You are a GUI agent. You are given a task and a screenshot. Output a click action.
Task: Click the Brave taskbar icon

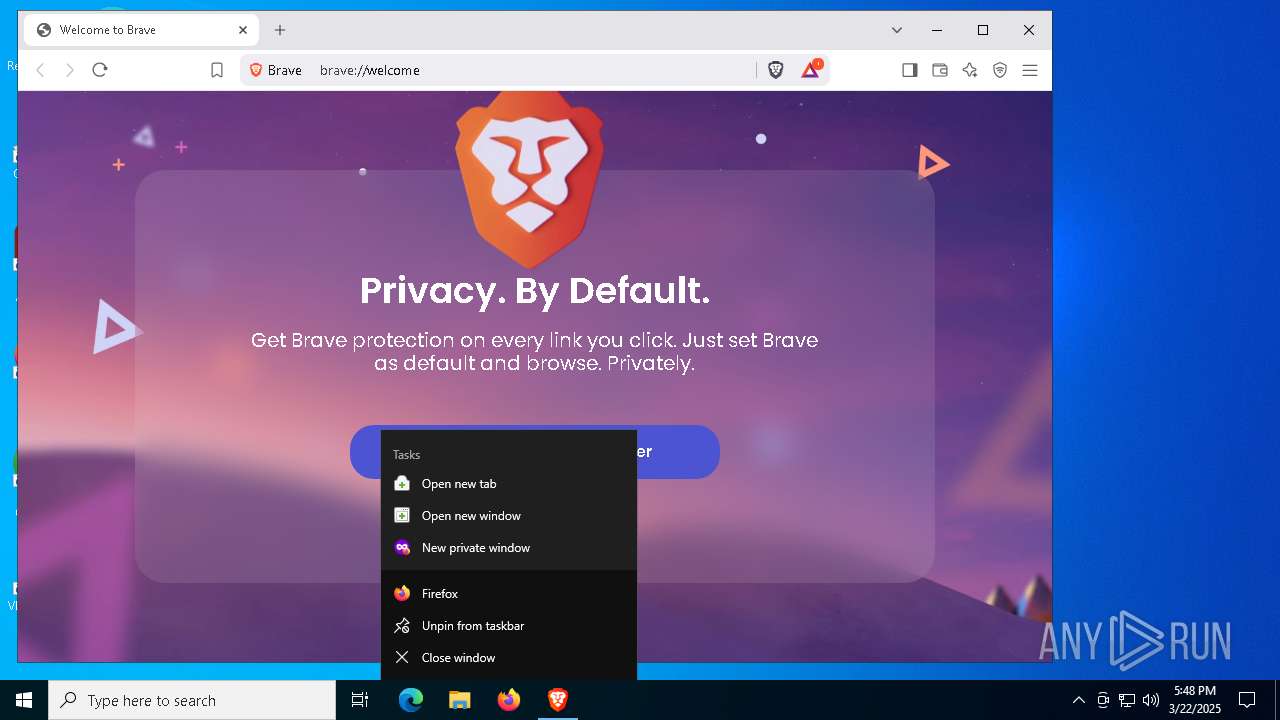(x=558, y=700)
